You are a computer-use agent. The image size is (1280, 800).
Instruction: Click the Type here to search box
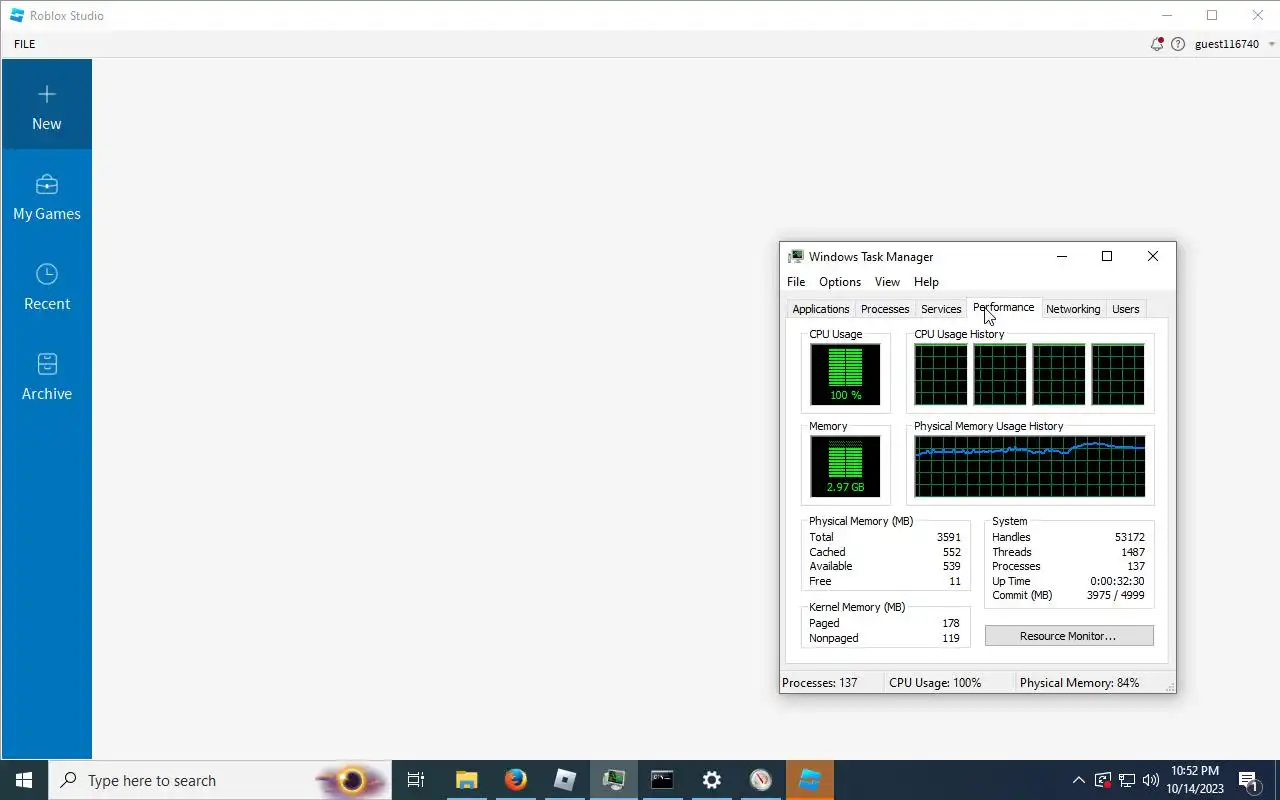tap(220, 780)
